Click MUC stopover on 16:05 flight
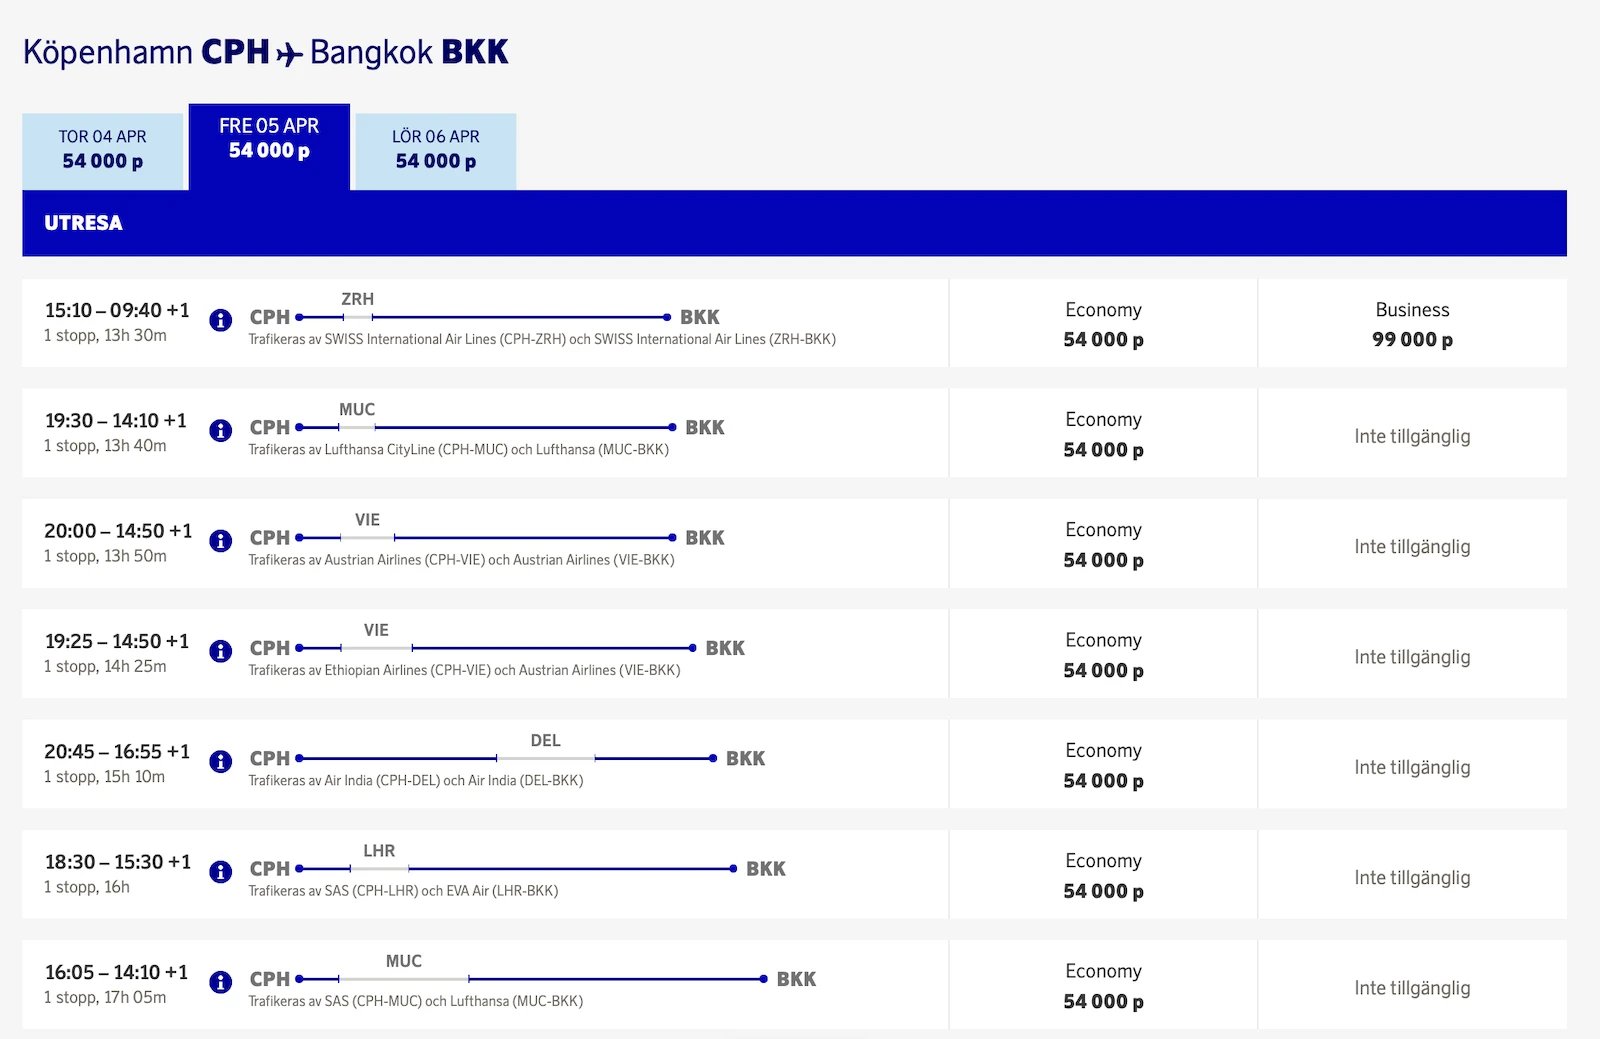The width and height of the screenshot is (1600, 1039). pos(404,961)
